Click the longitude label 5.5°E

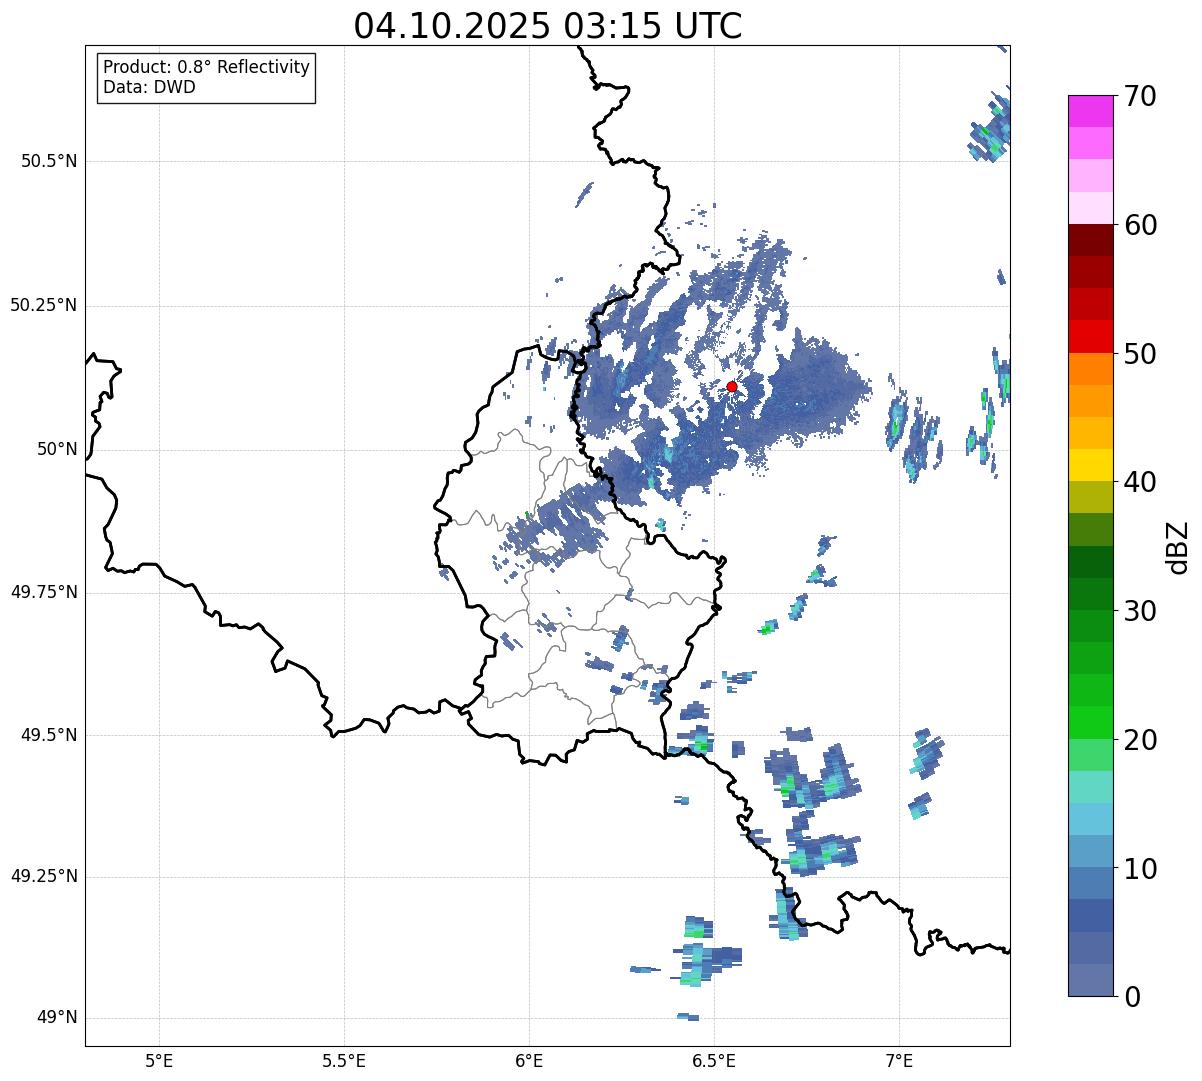pyautogui.click(x=344, y=1060)
